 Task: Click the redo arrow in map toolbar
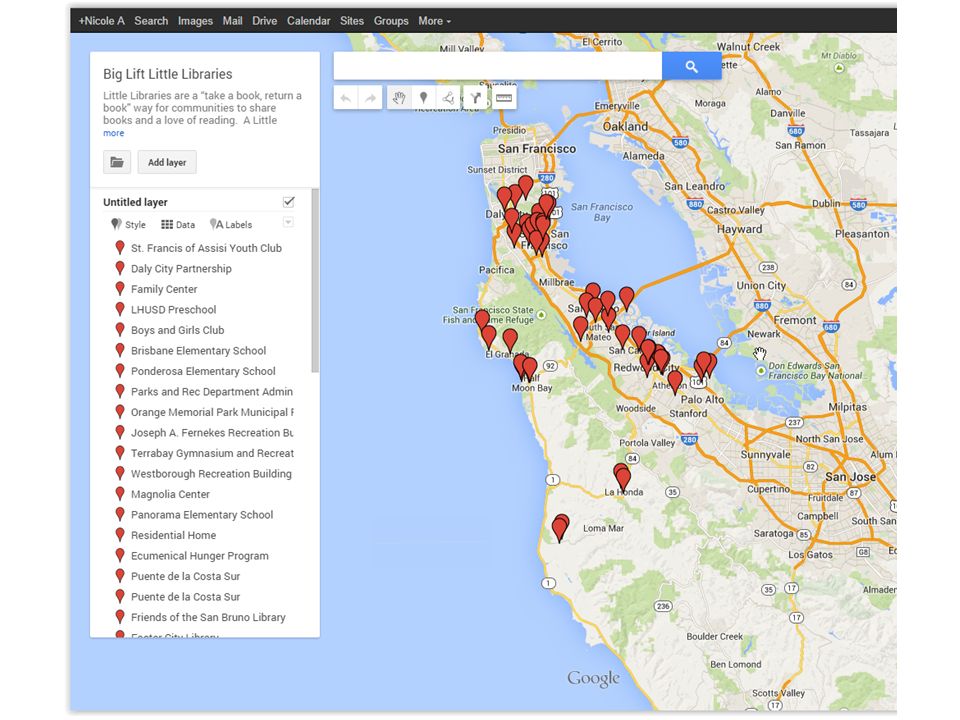pos(370,98)
